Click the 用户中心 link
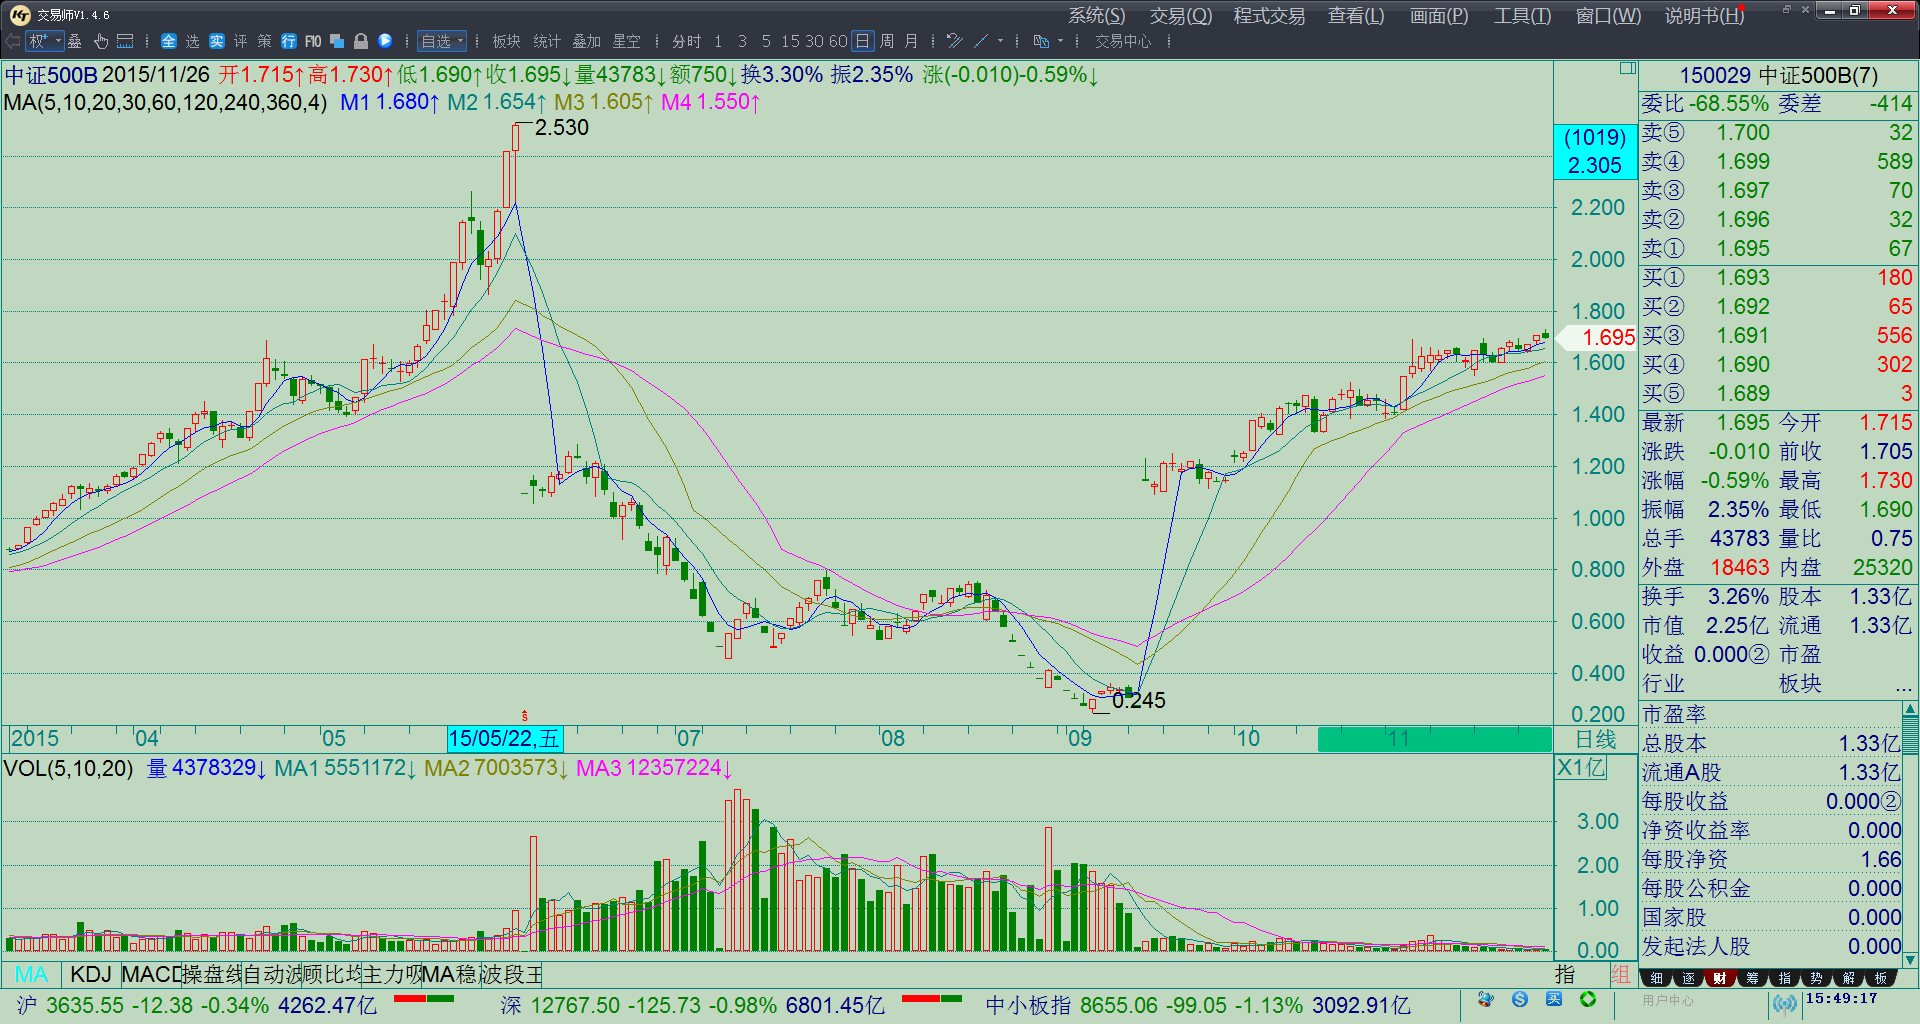 tap(1668, 1000)
